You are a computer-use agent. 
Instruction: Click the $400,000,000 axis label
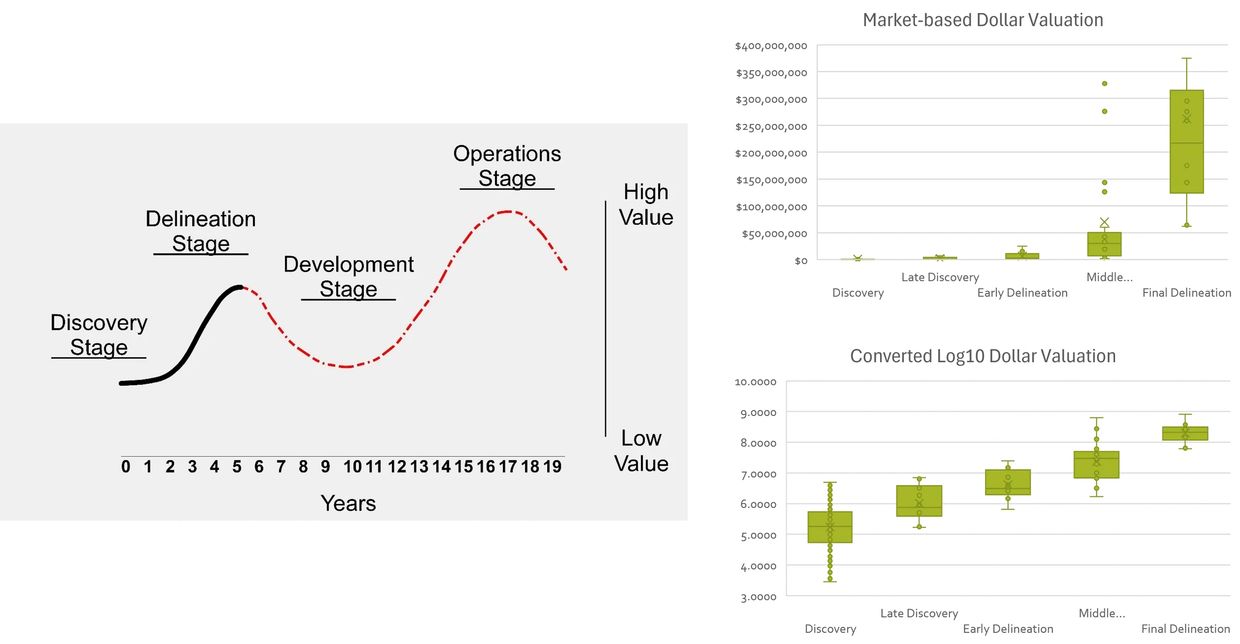[x=771, y=46]
